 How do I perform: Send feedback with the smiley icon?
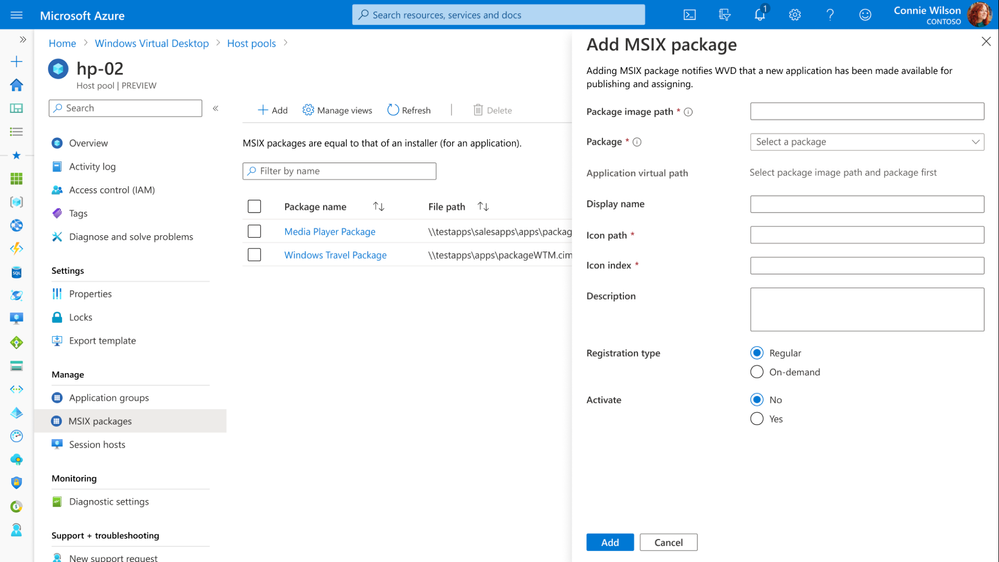(x=865, y=15)
